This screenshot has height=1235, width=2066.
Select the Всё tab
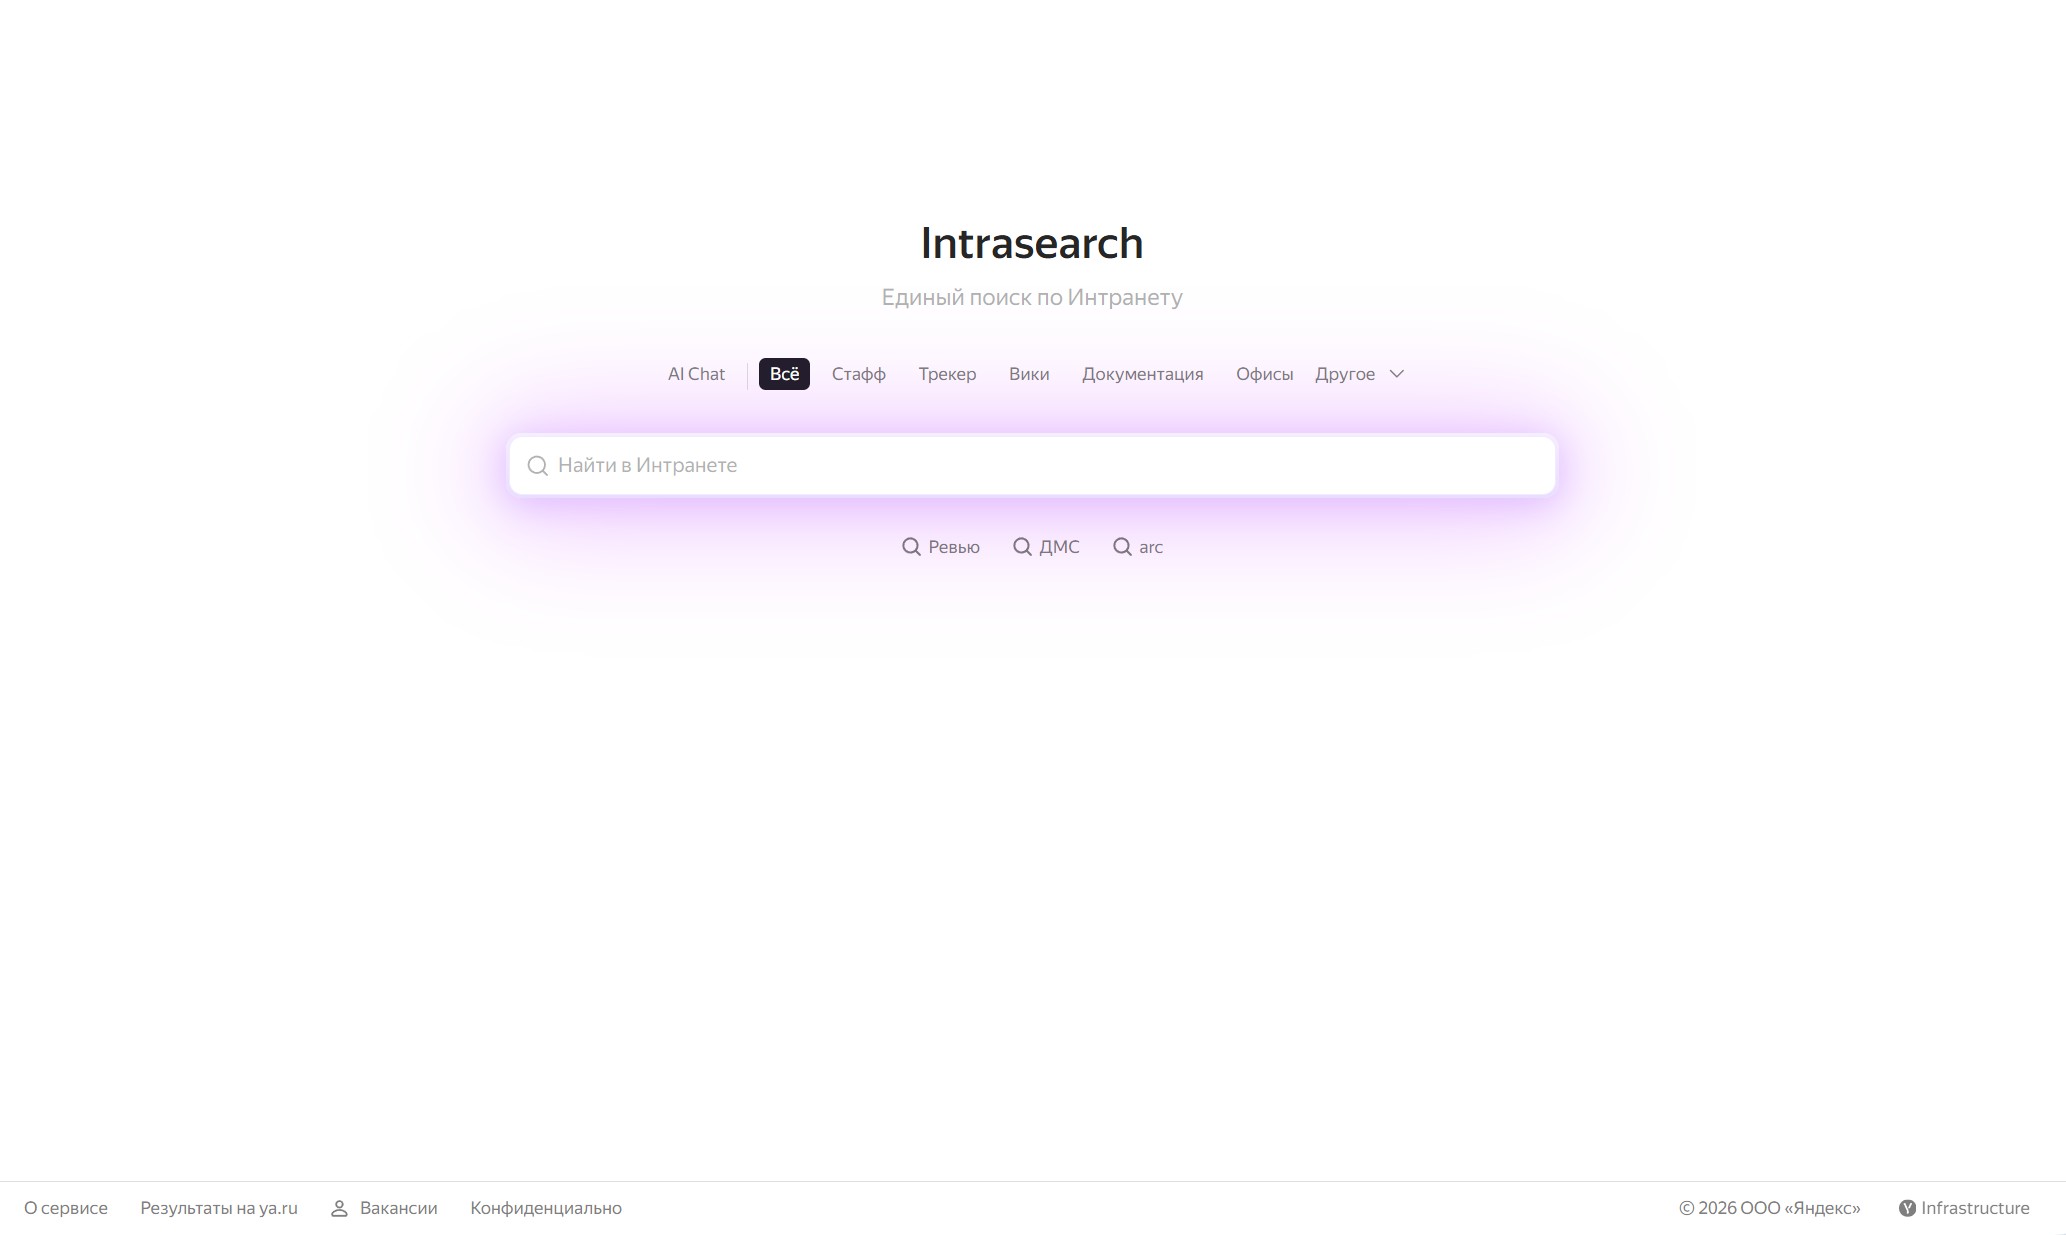tap(784, 374)
